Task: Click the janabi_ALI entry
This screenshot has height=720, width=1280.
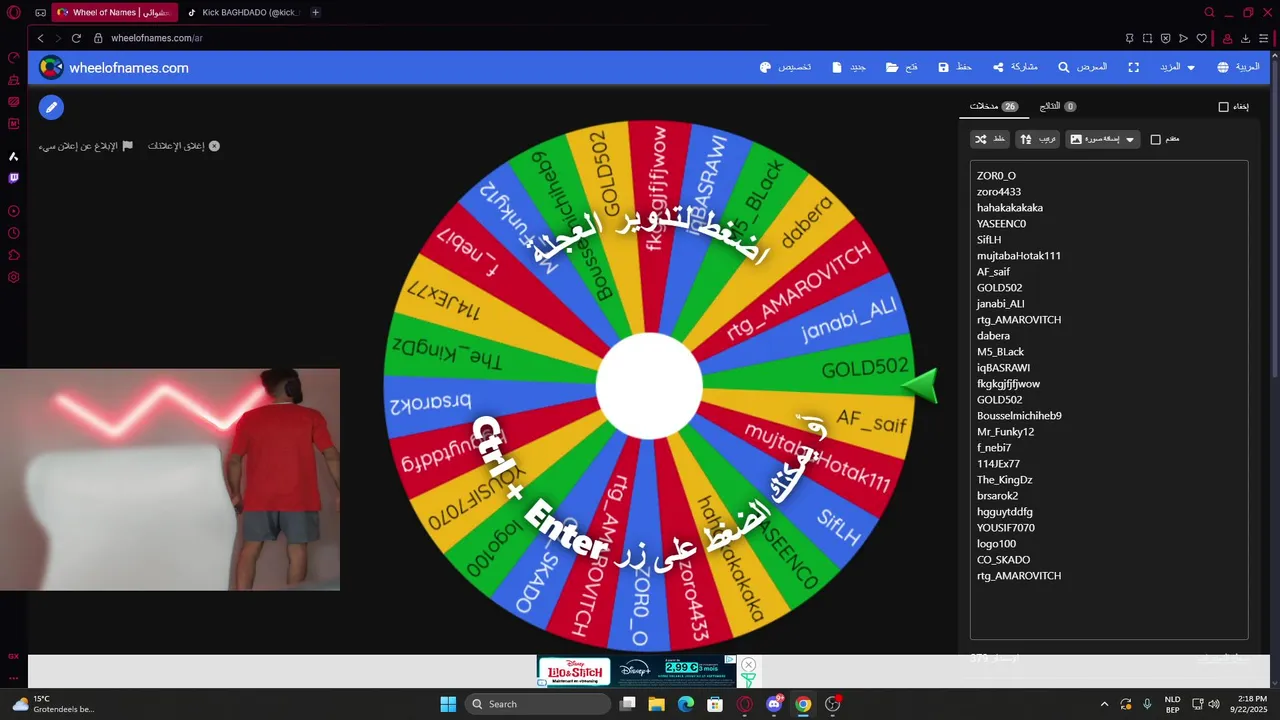Action: [1000, 304]
